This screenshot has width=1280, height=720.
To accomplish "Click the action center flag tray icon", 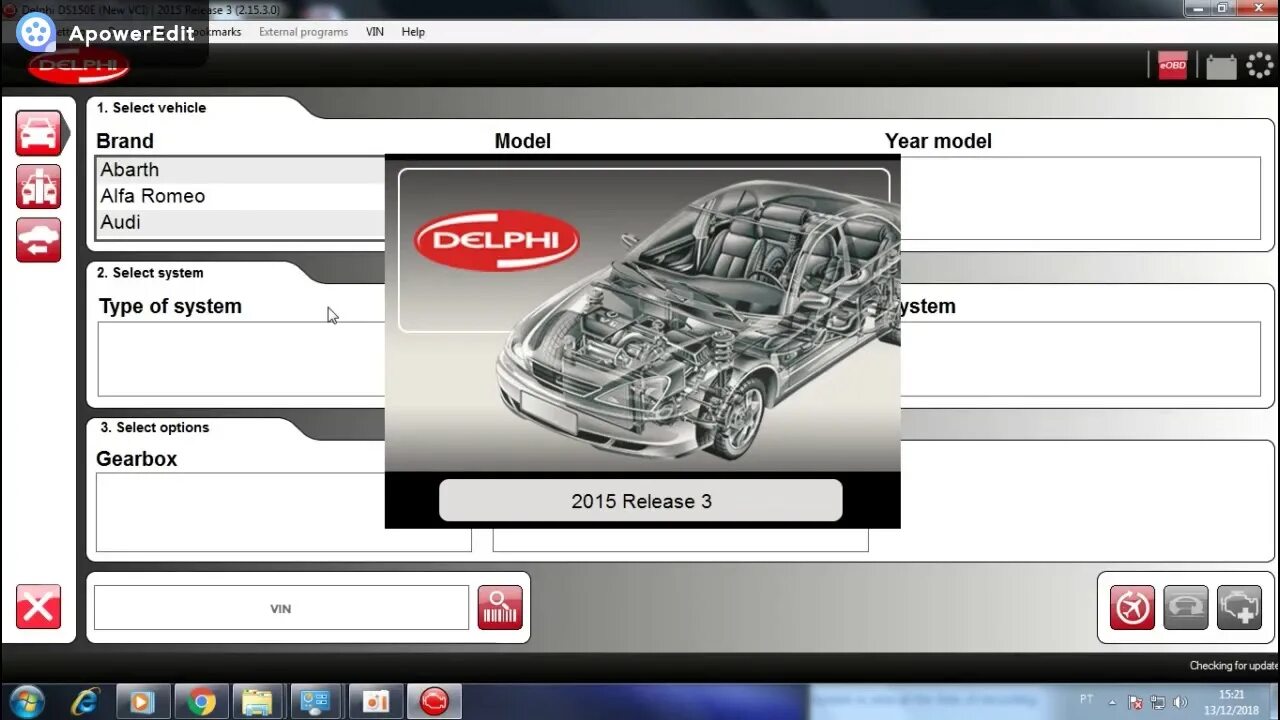I will point(1136,702).
